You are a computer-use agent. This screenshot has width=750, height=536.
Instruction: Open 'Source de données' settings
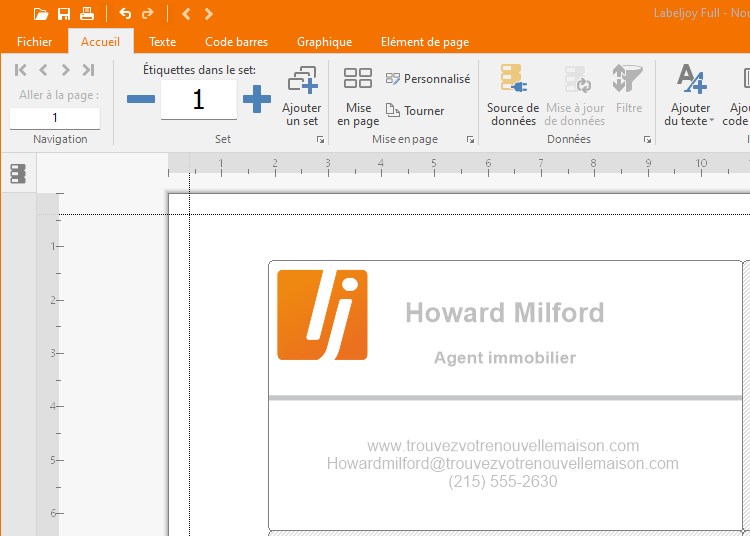(513, 96)
